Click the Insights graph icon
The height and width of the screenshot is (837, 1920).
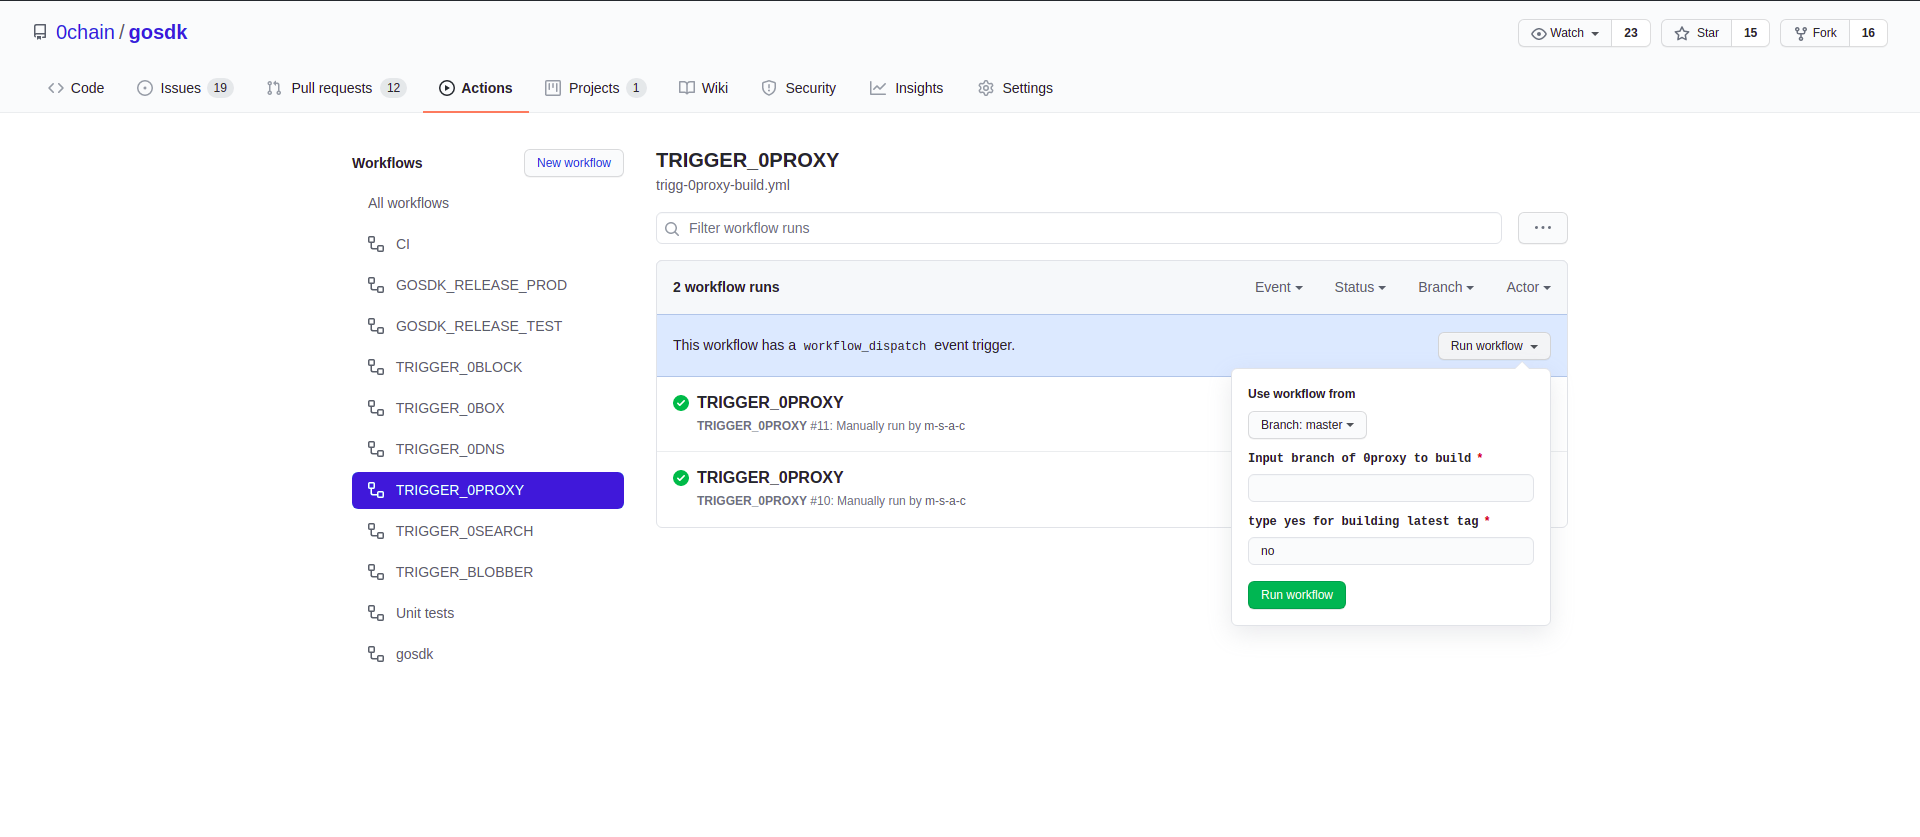click(878, 88)
